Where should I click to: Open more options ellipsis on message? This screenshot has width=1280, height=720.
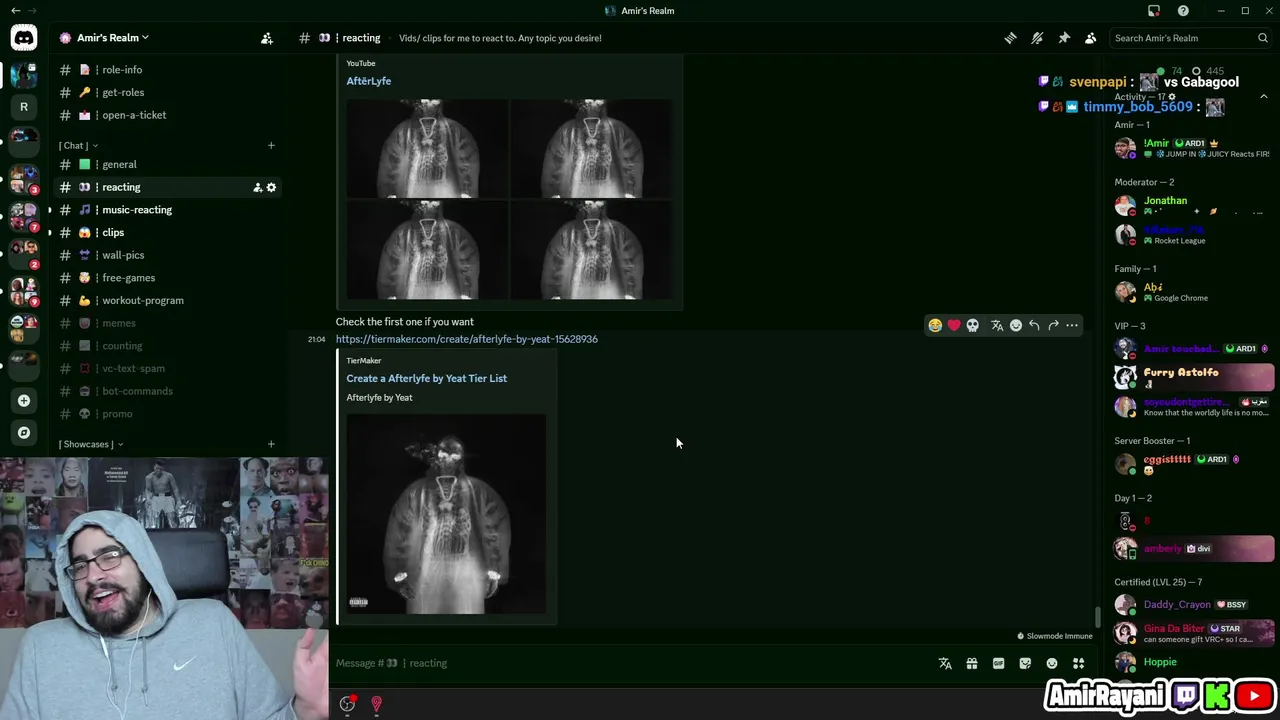tap(1072, 325)
